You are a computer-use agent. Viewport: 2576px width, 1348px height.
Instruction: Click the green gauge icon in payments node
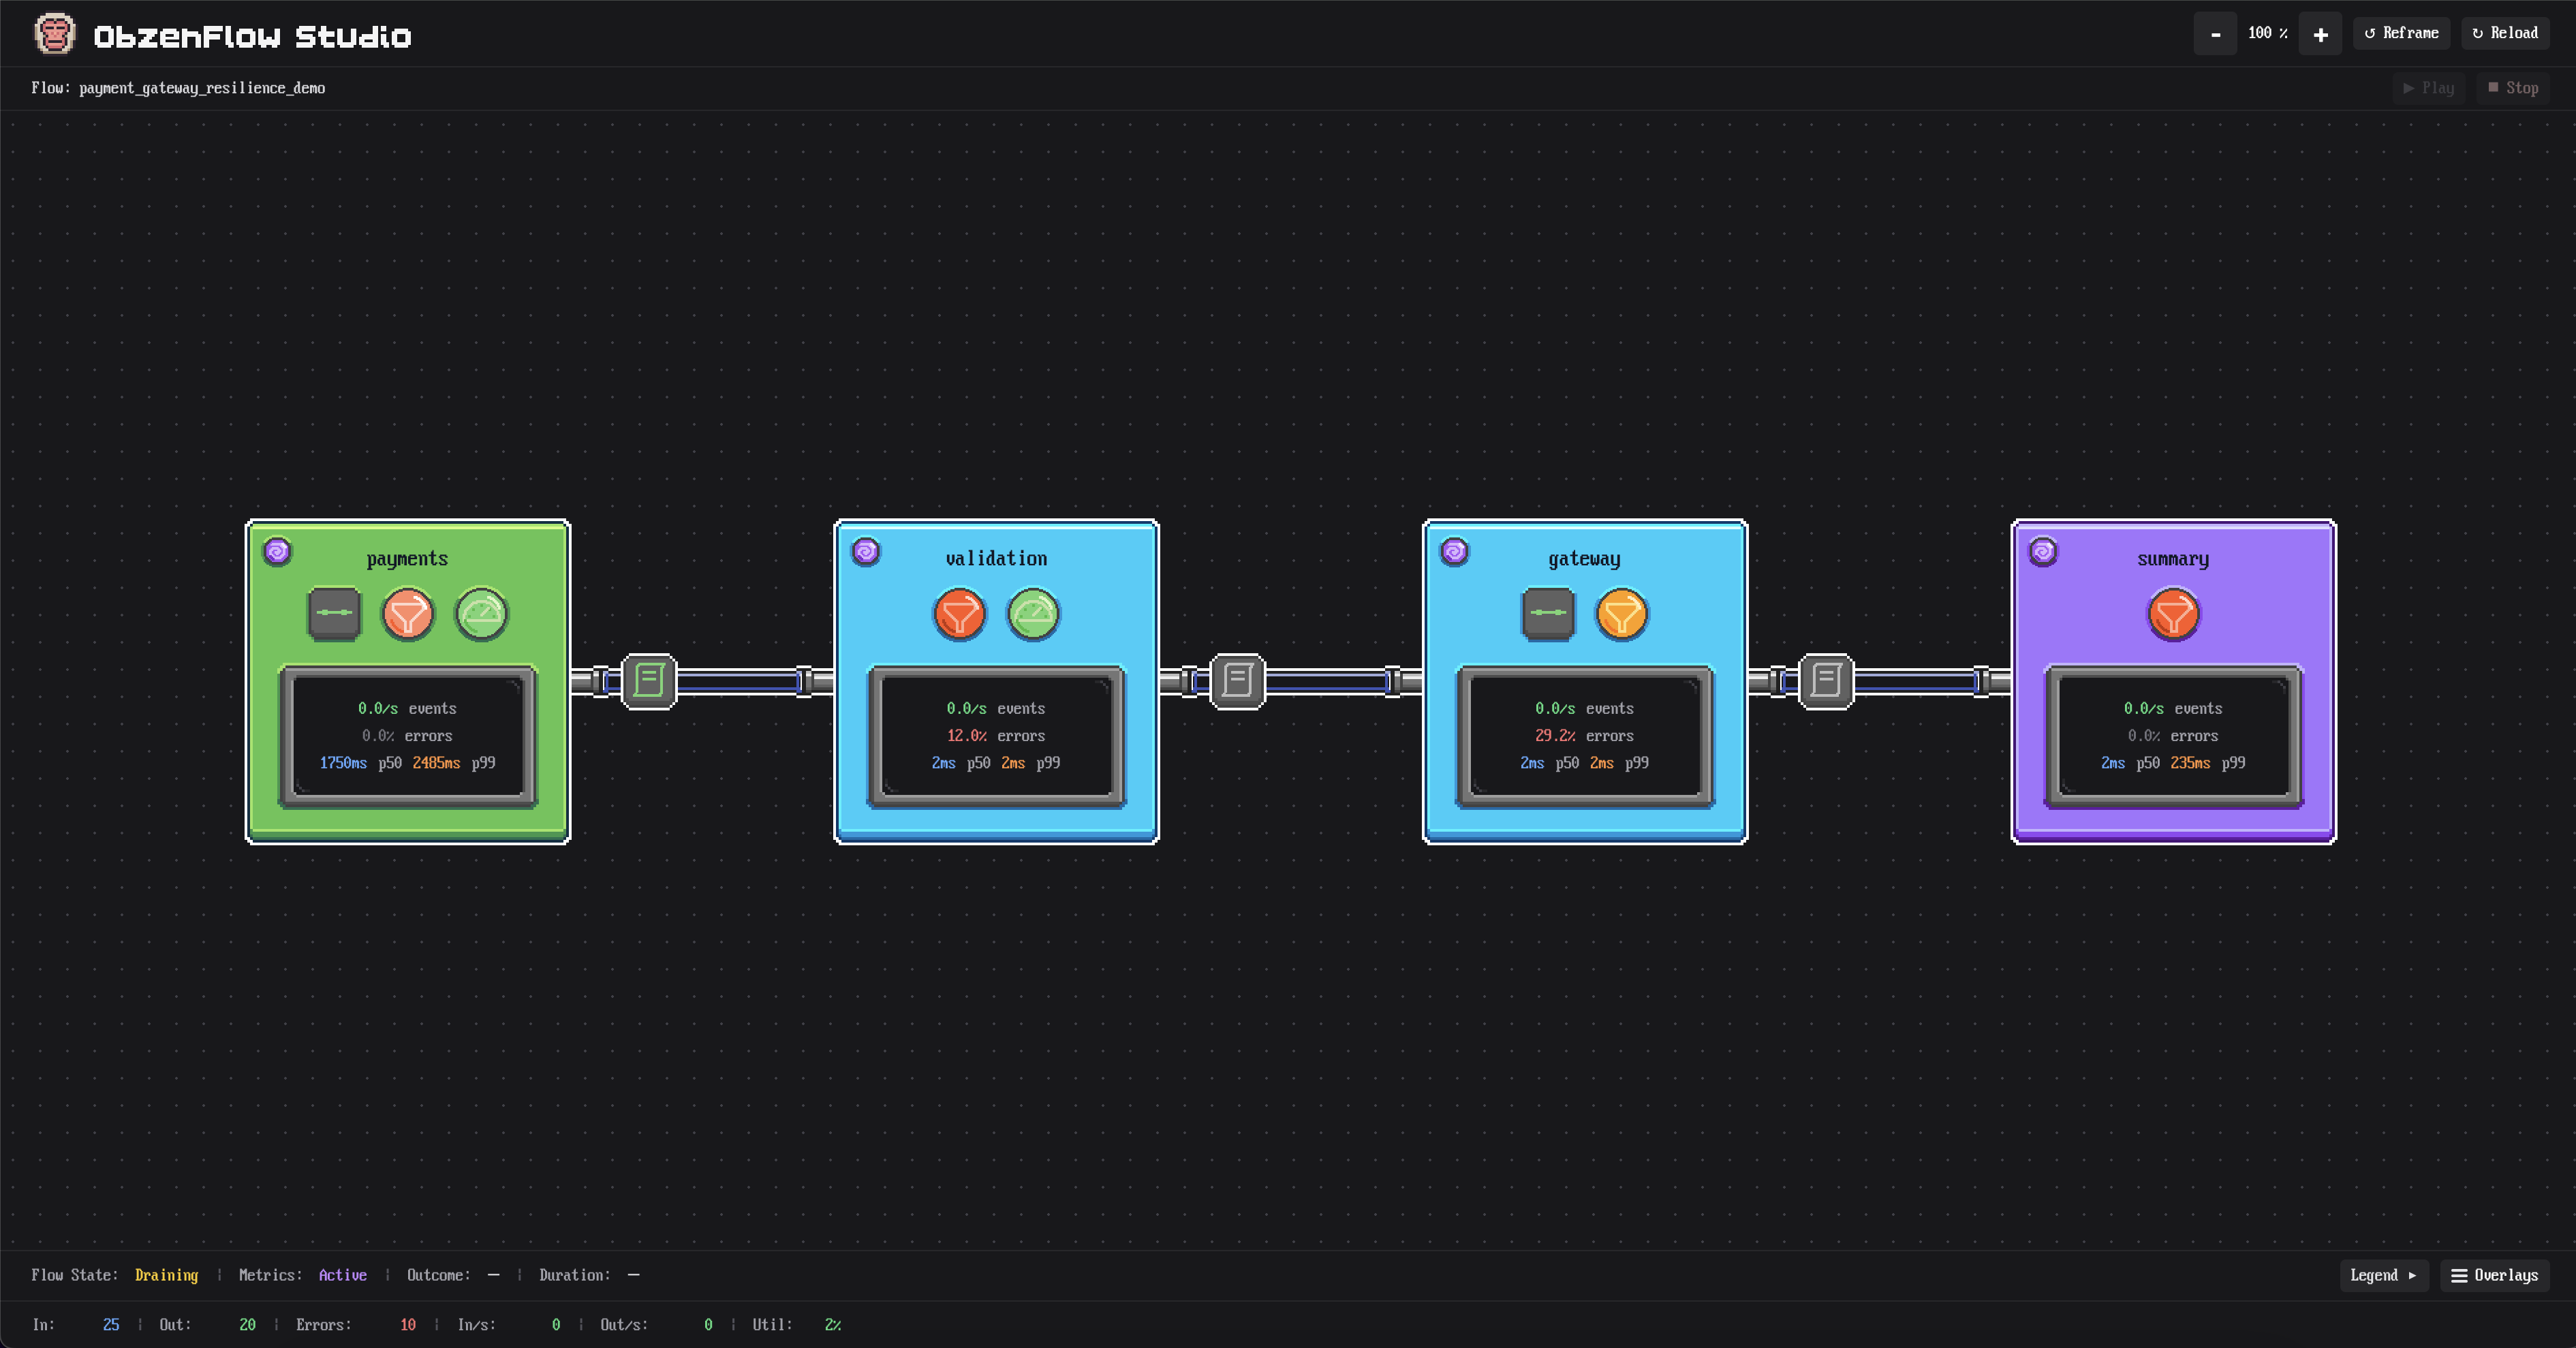pos(482,613)
